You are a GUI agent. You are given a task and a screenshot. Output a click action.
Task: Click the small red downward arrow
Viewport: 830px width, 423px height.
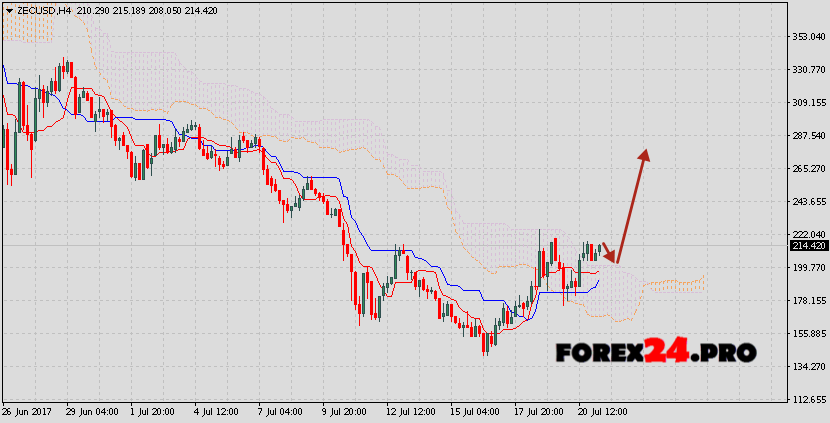tap(608, 253)
